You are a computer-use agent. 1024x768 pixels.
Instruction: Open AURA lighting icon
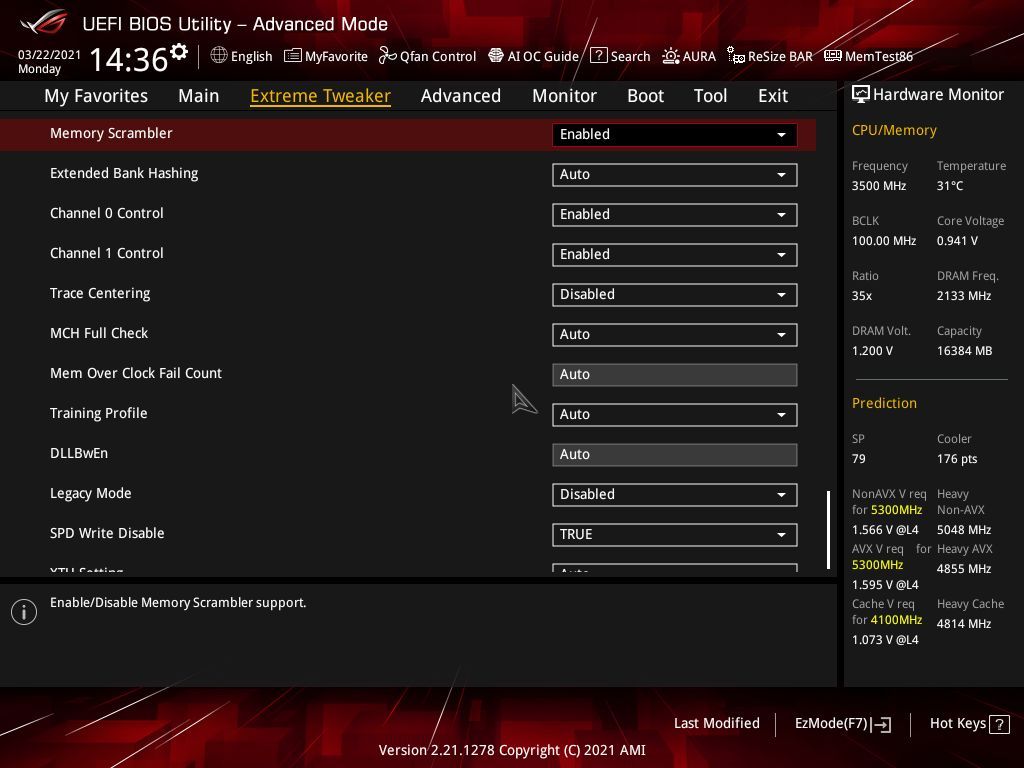click(671, 56)
